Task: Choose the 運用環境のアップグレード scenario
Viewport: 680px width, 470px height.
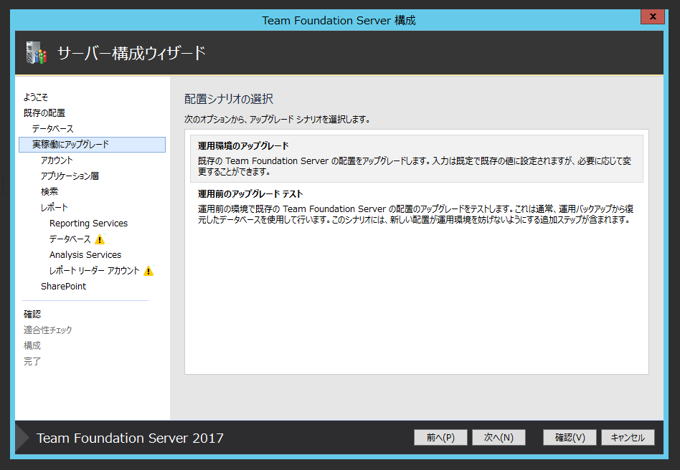Action: pos(416,159)
